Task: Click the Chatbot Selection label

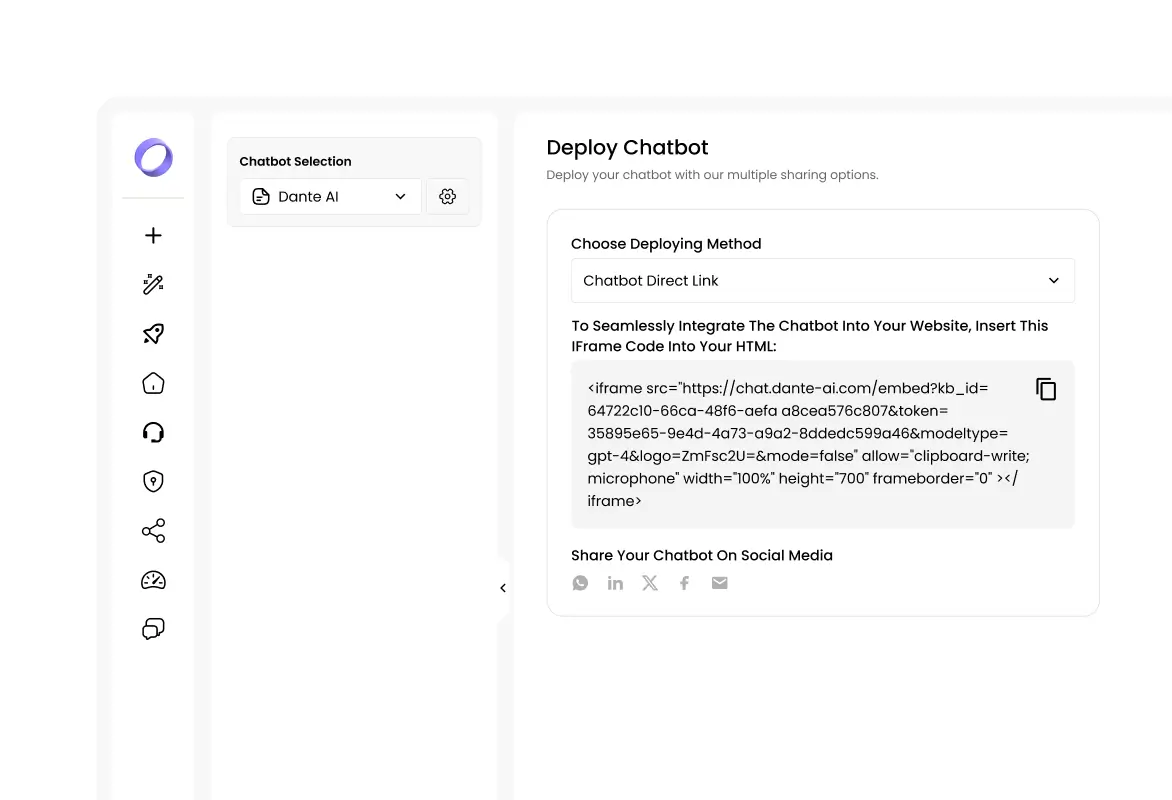Action: (x=295, y=161)
